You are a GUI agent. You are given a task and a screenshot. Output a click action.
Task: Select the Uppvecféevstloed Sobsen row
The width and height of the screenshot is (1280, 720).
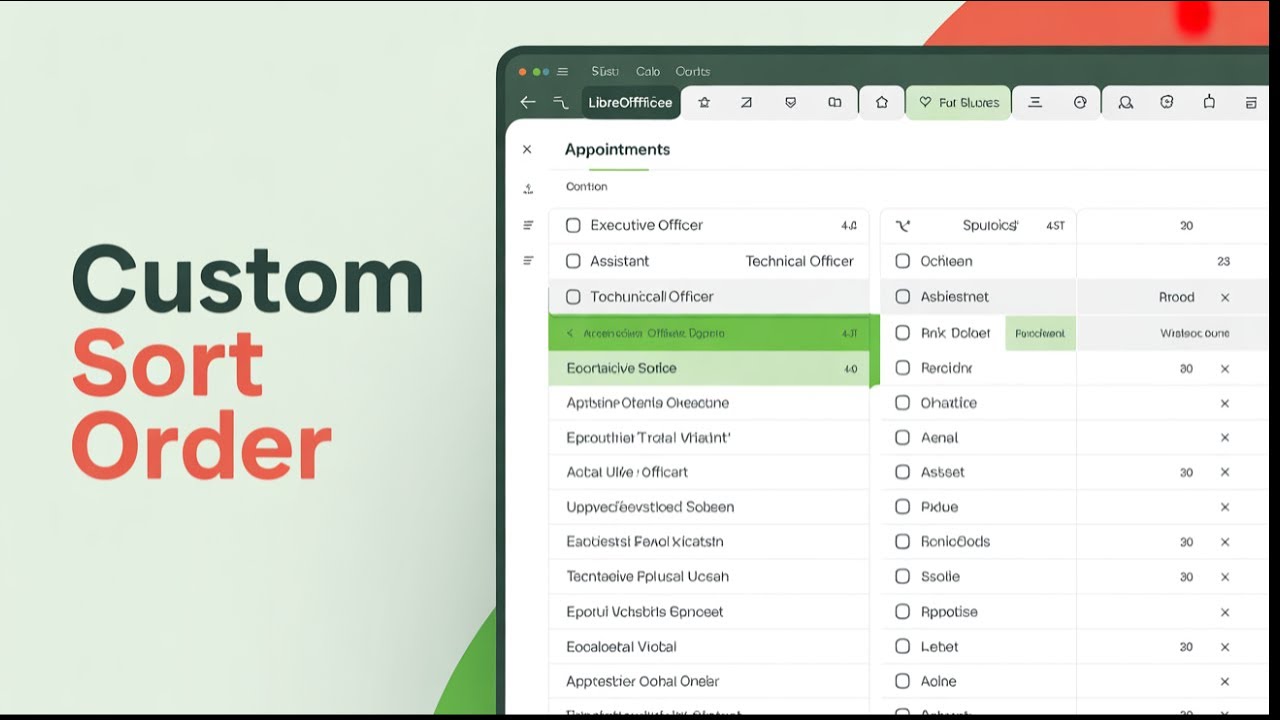pos(709,507)
